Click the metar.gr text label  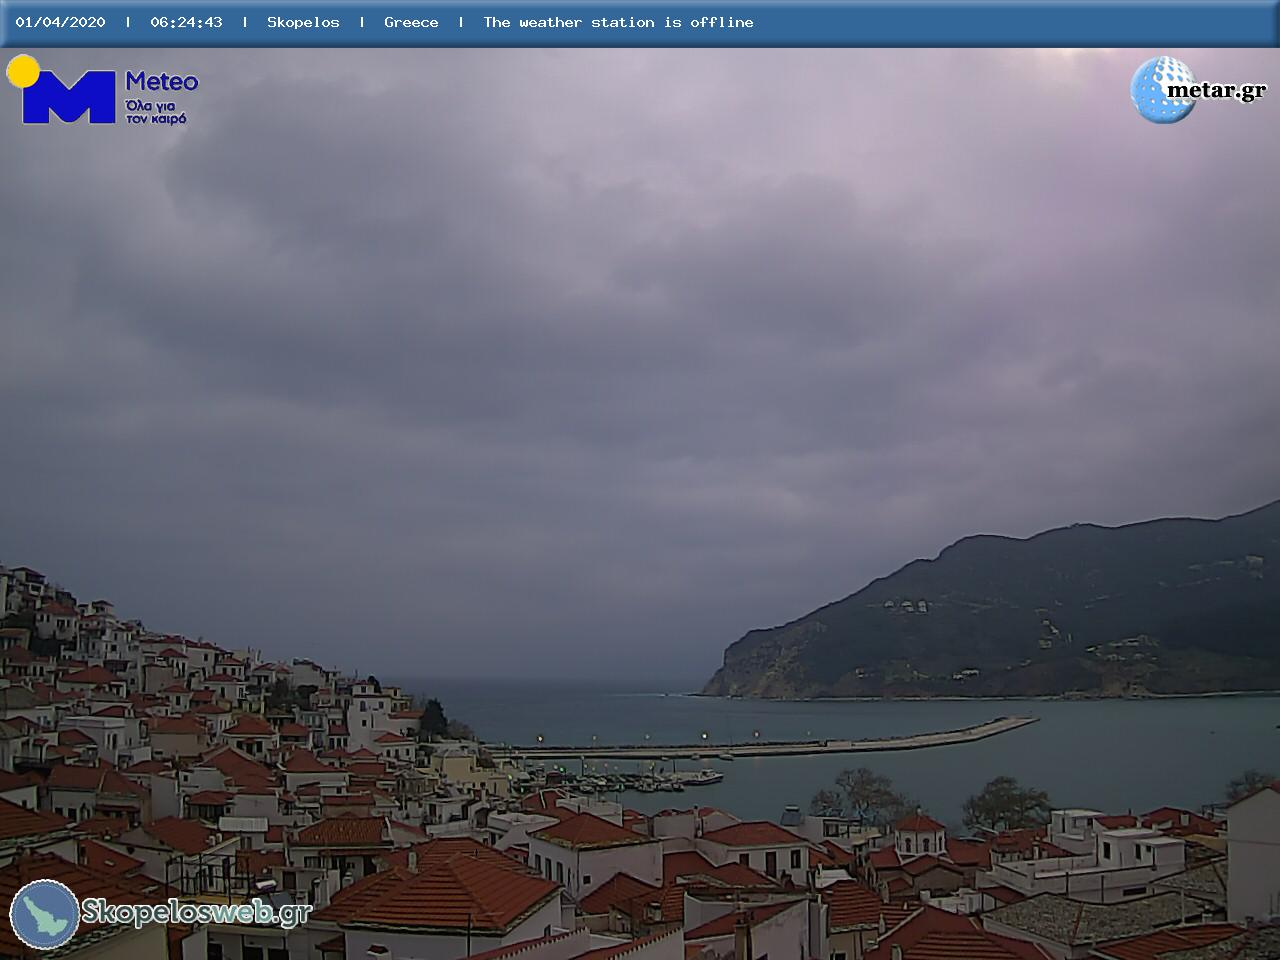tap(1216, 91)
